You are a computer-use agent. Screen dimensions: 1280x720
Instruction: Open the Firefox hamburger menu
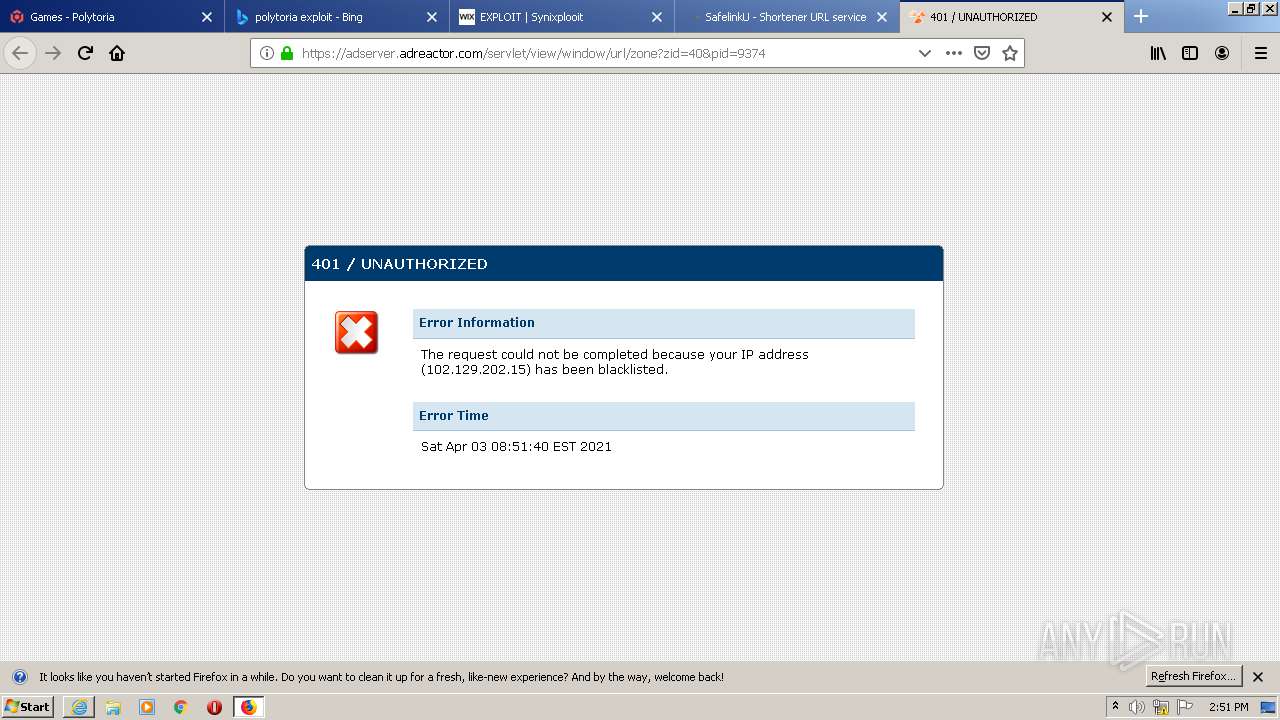1260,53
